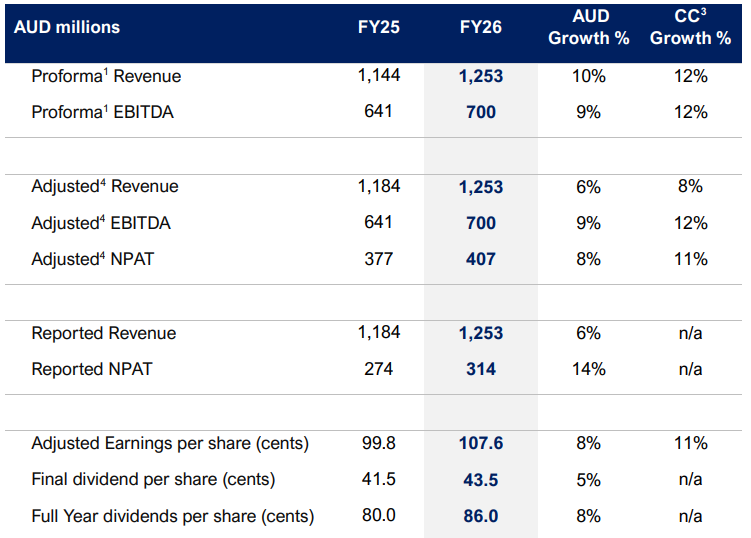
Task: Click Reported Revenue AUD growth 6%
Action: tap(589, 333)
